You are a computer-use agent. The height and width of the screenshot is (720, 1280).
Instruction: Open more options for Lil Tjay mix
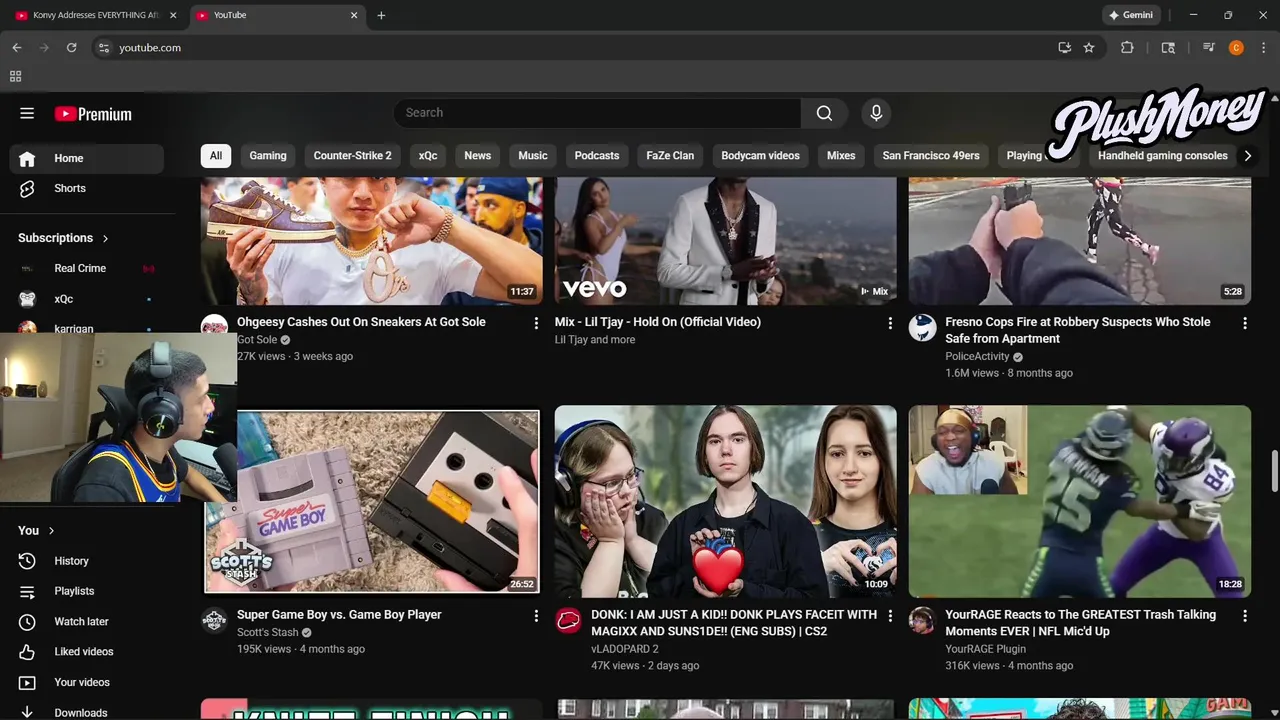click(x=890, y=323)
